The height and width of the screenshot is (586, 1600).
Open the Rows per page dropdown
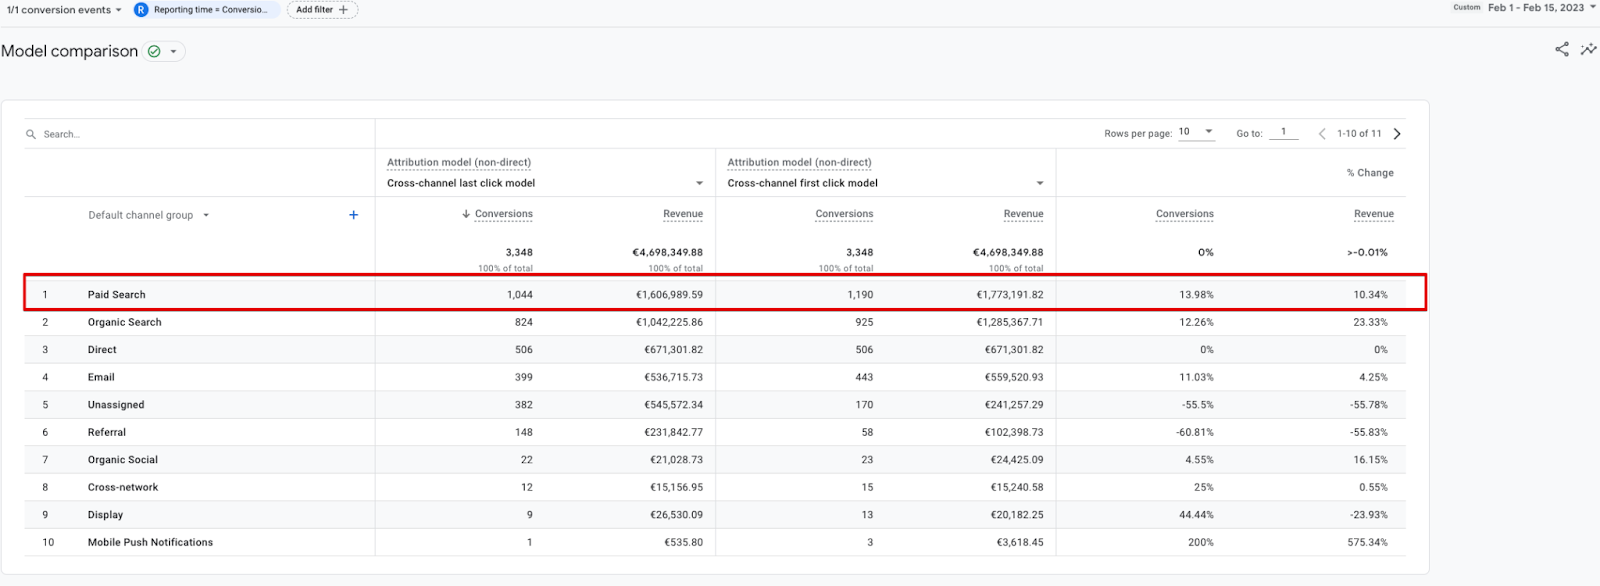tap(1196, 132)
